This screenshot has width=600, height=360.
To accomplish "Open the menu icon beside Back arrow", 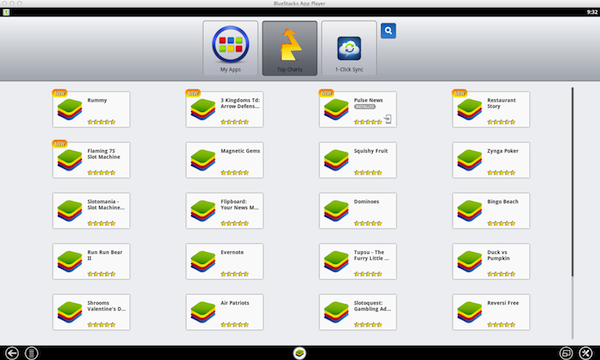I will pyautogui.click(x=31, y=353).
